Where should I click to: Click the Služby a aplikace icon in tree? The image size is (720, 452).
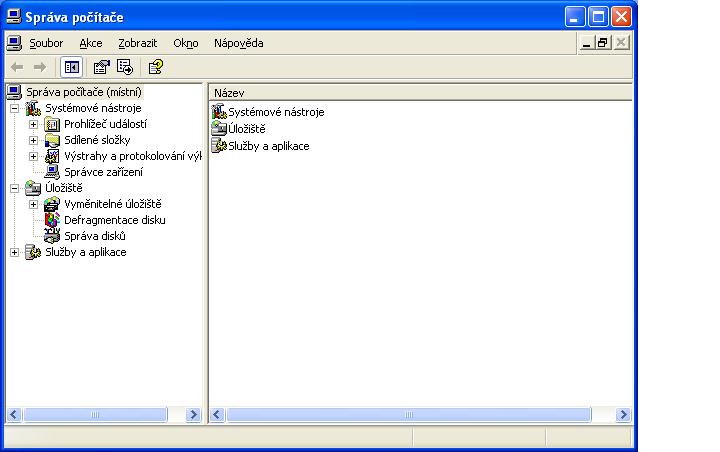coord(33,252)
